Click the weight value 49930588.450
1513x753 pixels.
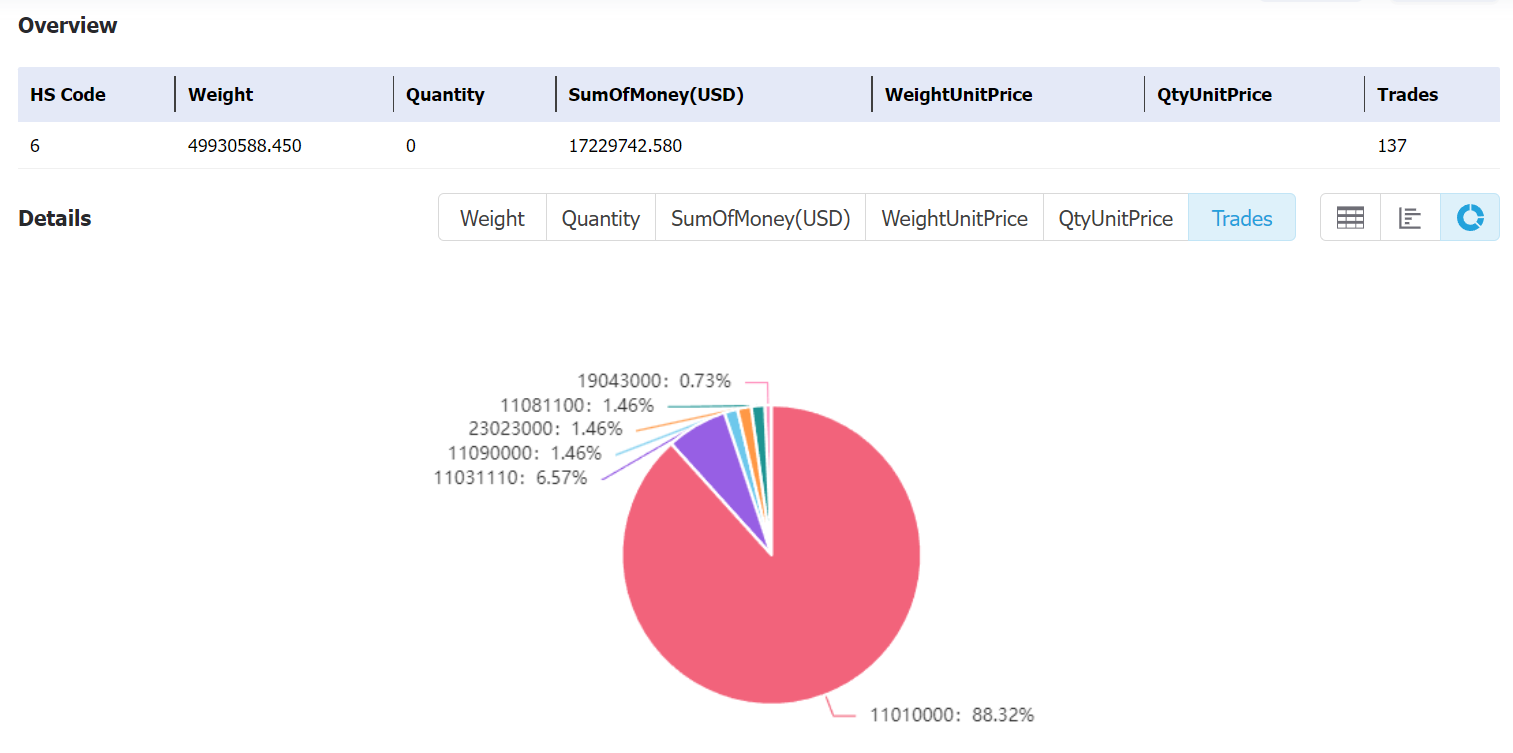point(245,146)
